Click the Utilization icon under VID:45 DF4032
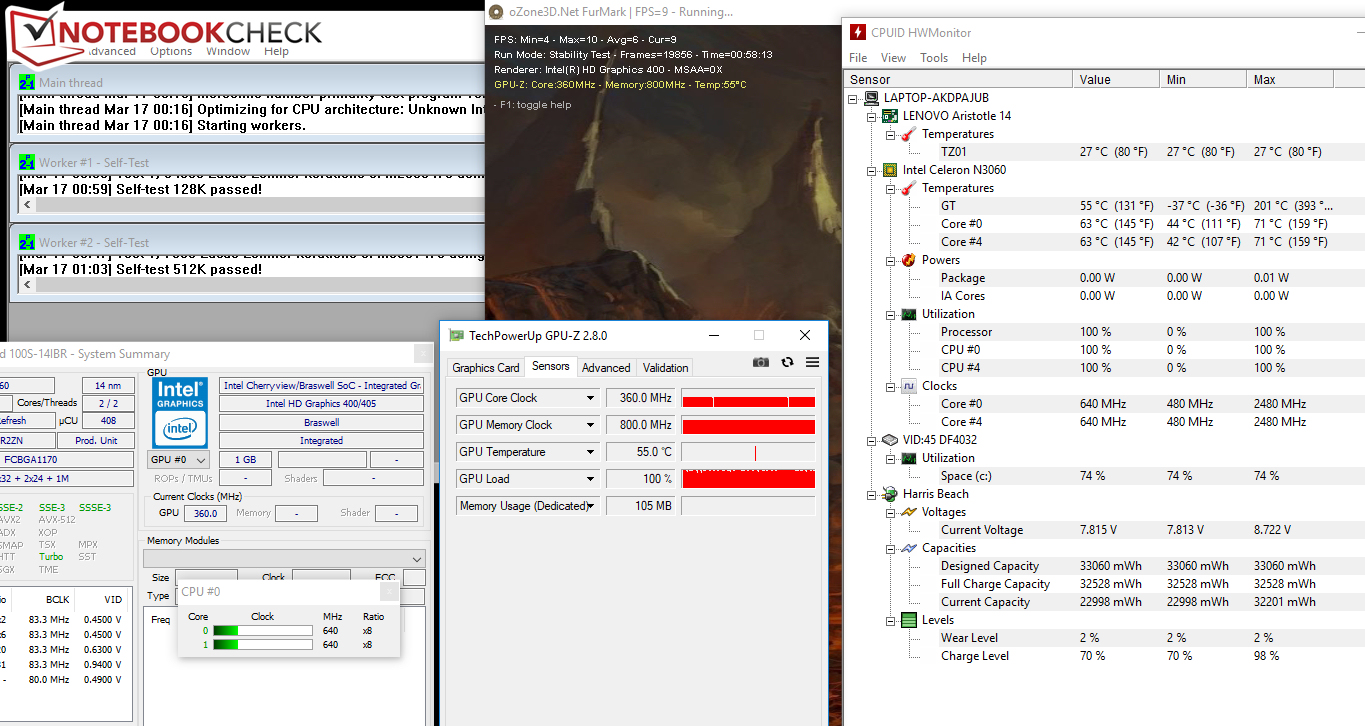Screen dimensions: 1365x726 [908, 458]
